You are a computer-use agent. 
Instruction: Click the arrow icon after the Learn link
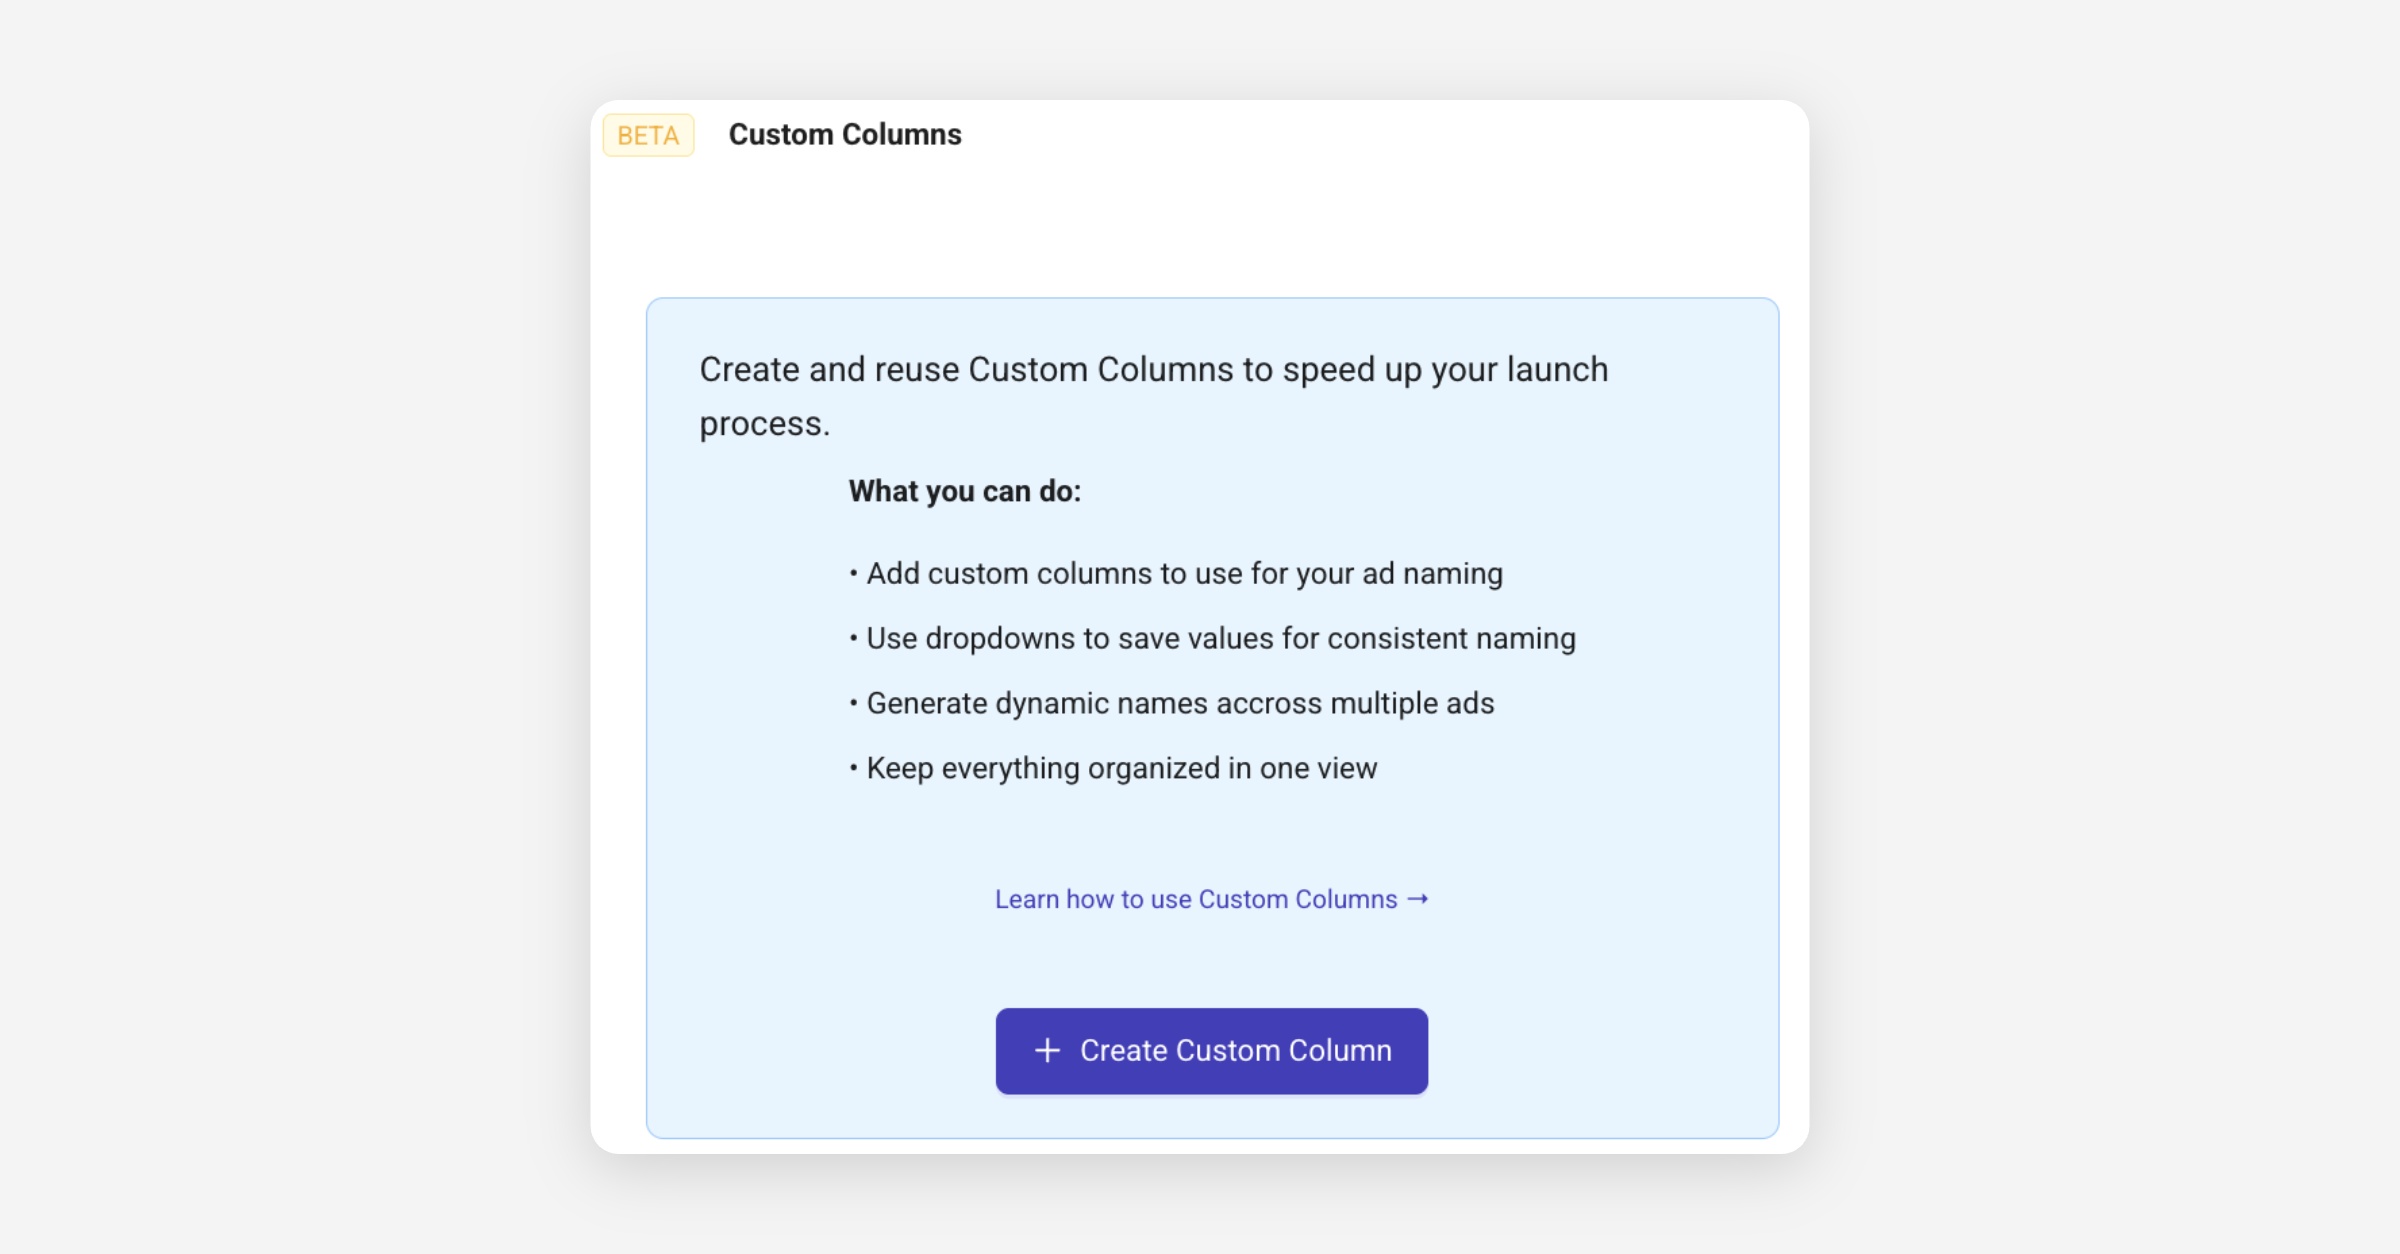(1418, 899)
